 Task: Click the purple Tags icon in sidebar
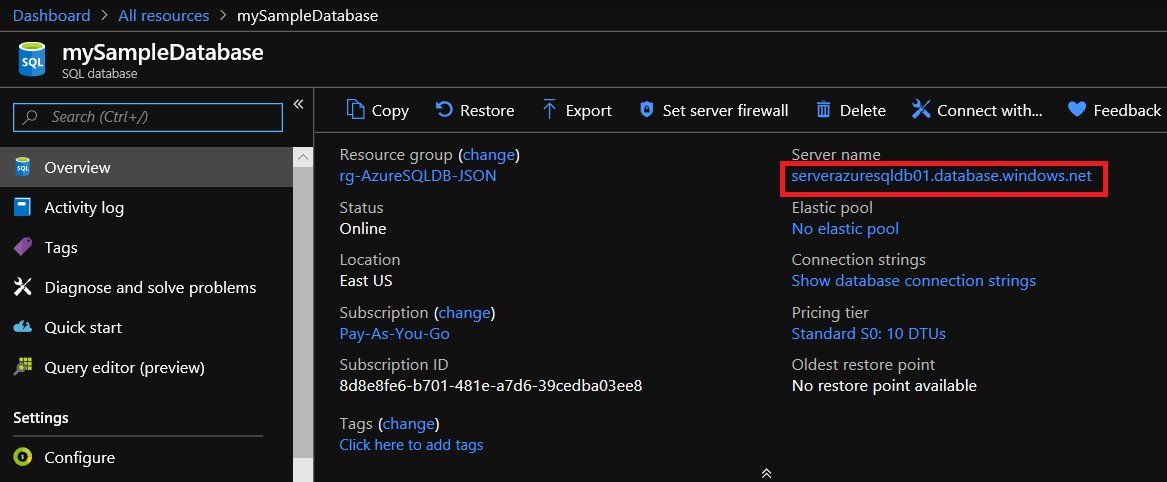23,247
